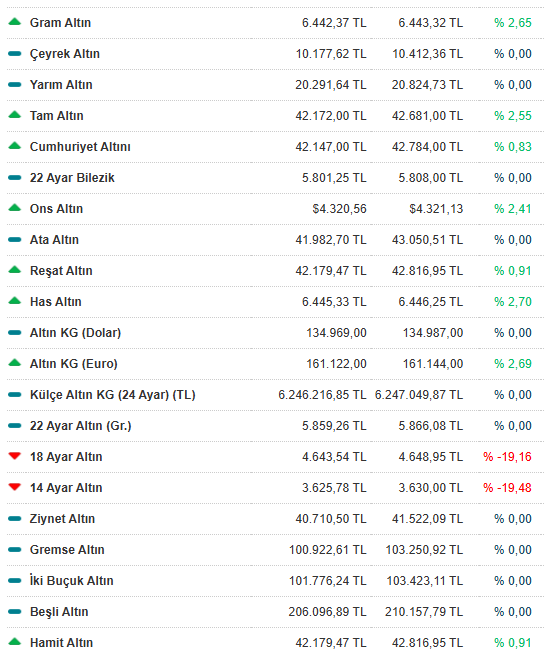Open the Reşat Altın link
545x657 pixels.
(x=61, y=271)
